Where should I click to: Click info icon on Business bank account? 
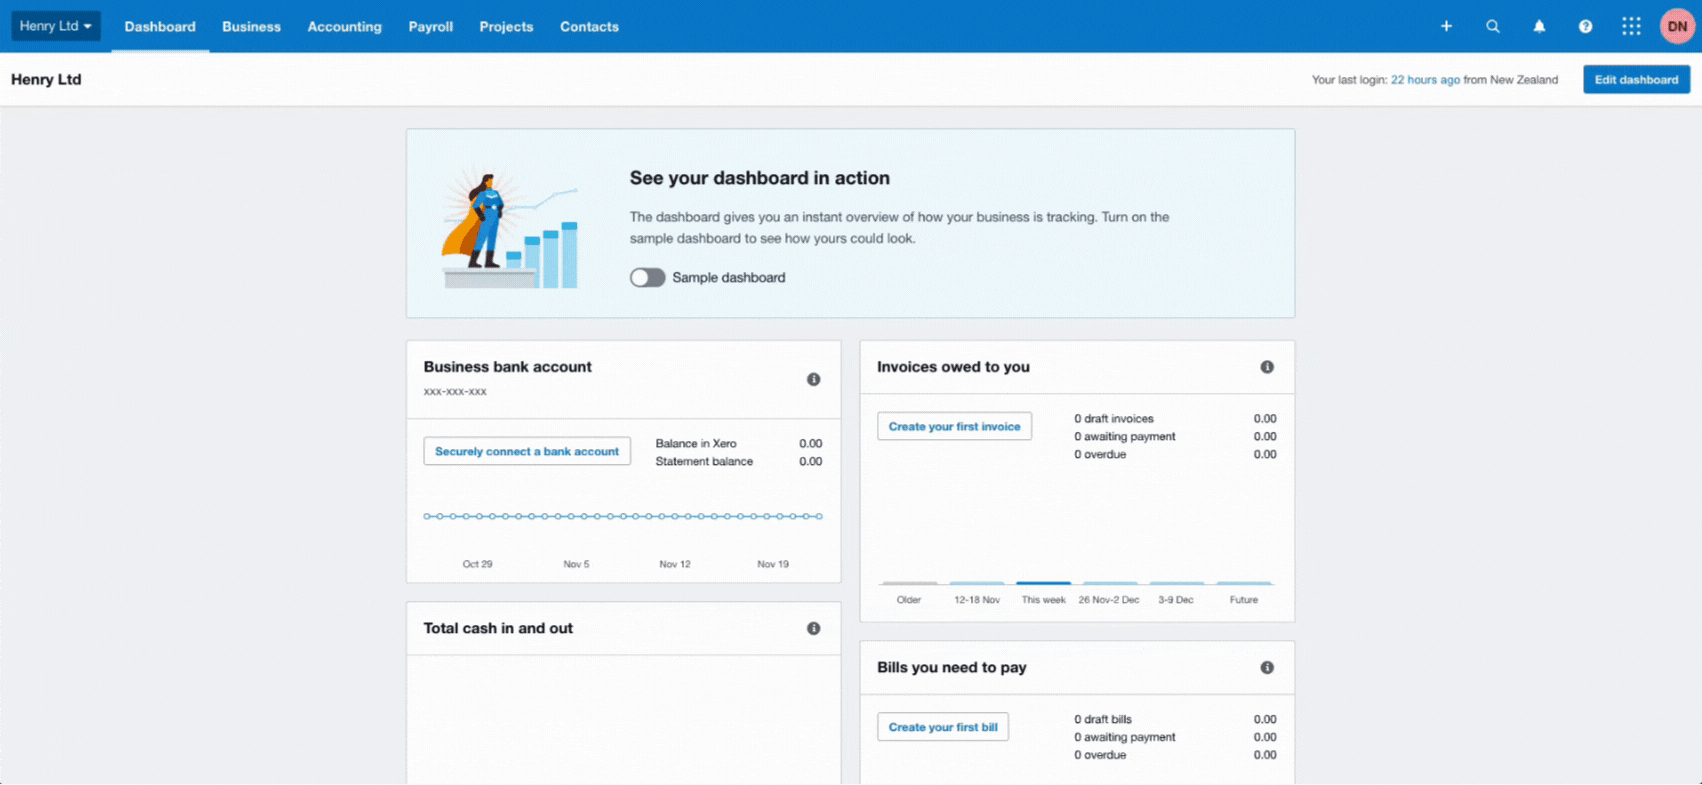(813, 379)
